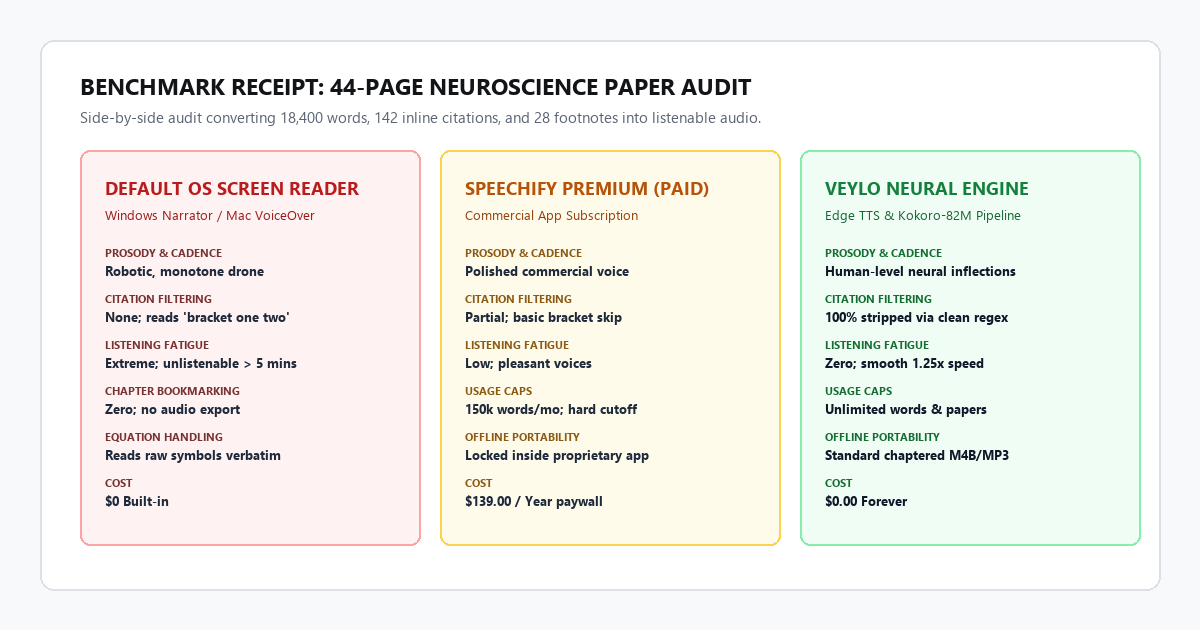Click '100% stripped via clean regex' value
1200x630 pixels.
916,317
